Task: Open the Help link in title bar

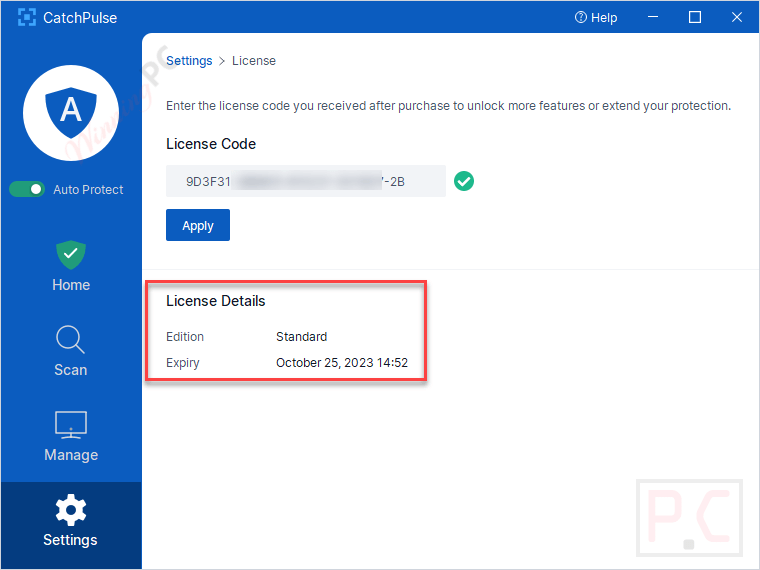Action: tap(596, 17)
